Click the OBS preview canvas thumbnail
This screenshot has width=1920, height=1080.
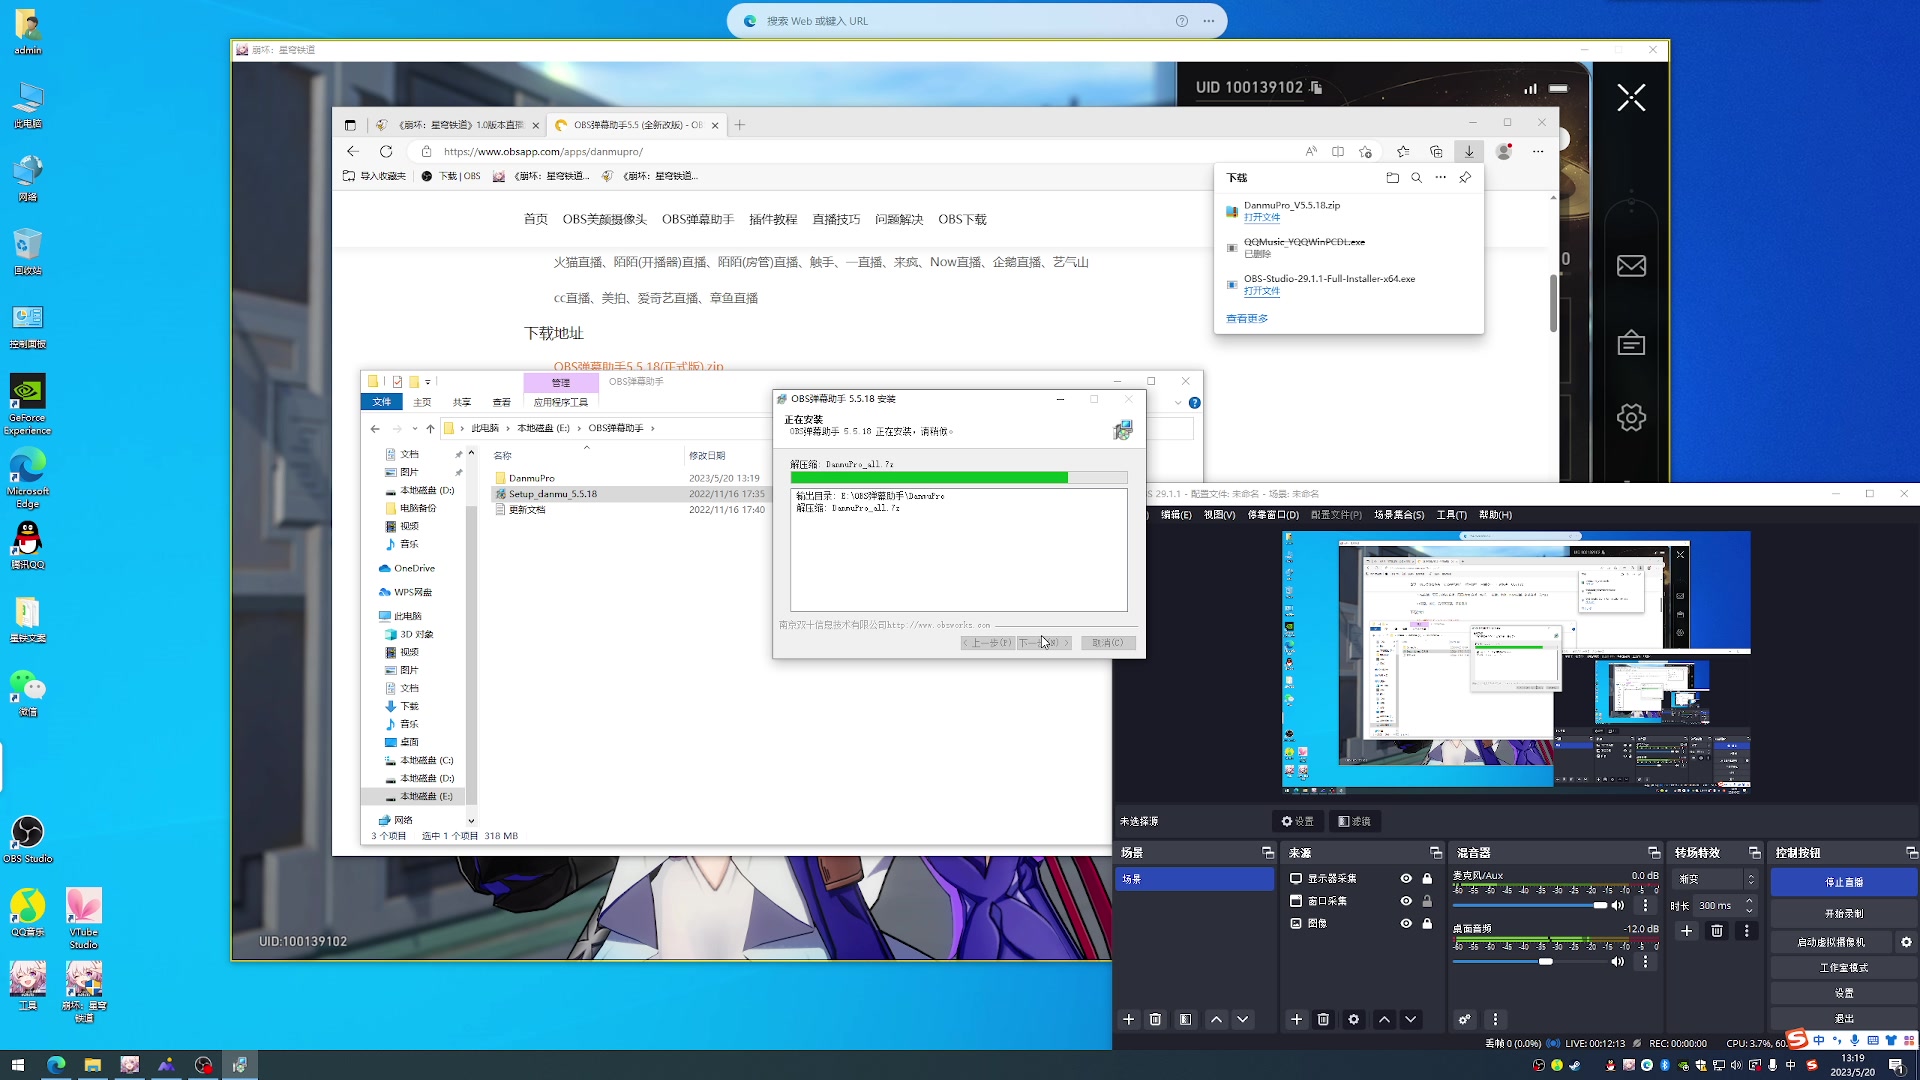(1516, 662)
